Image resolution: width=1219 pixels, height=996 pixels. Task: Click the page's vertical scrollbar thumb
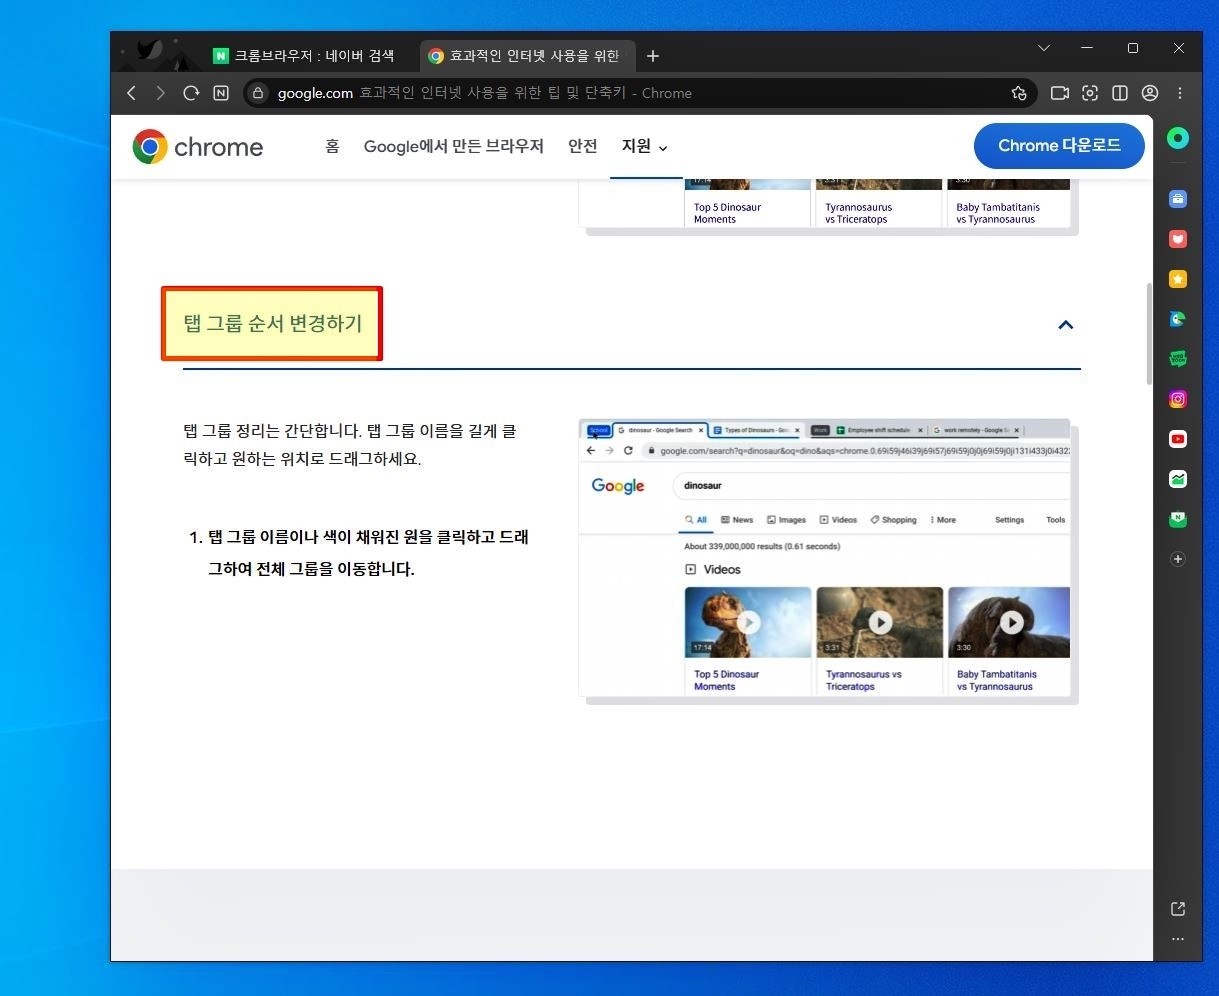coord(1149,334)
